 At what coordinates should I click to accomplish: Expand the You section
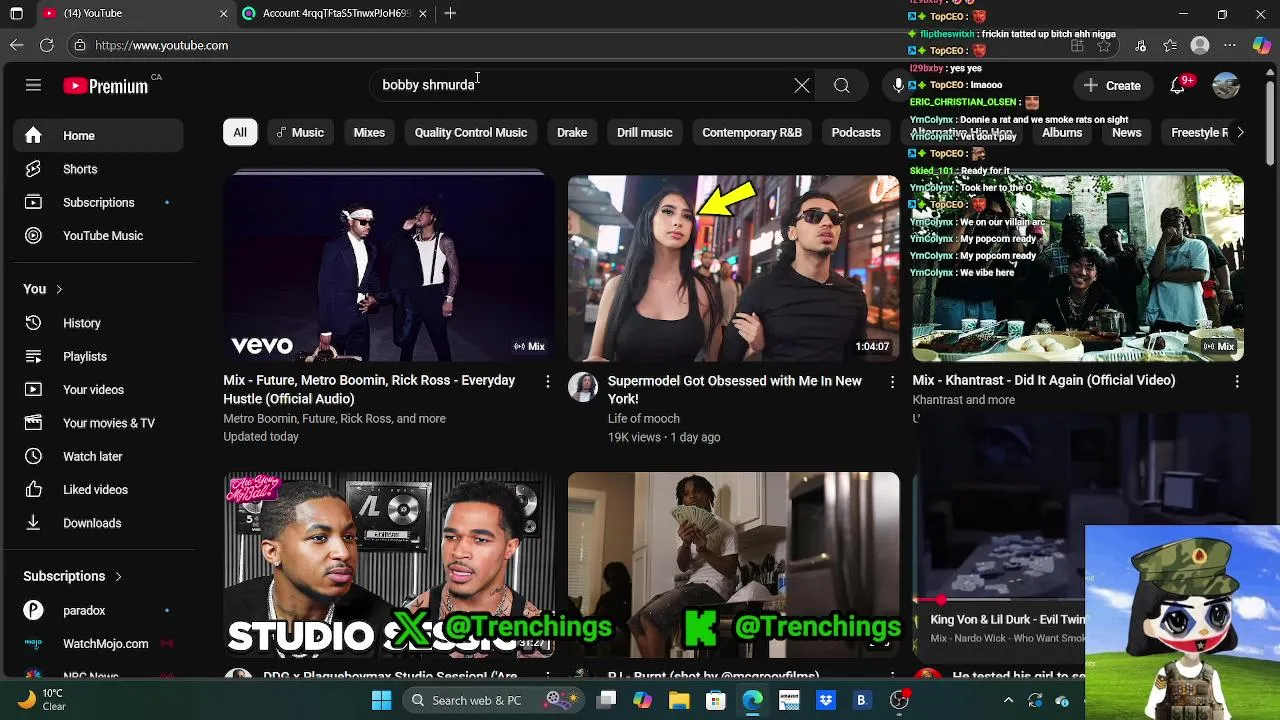(x=43, y=289)
